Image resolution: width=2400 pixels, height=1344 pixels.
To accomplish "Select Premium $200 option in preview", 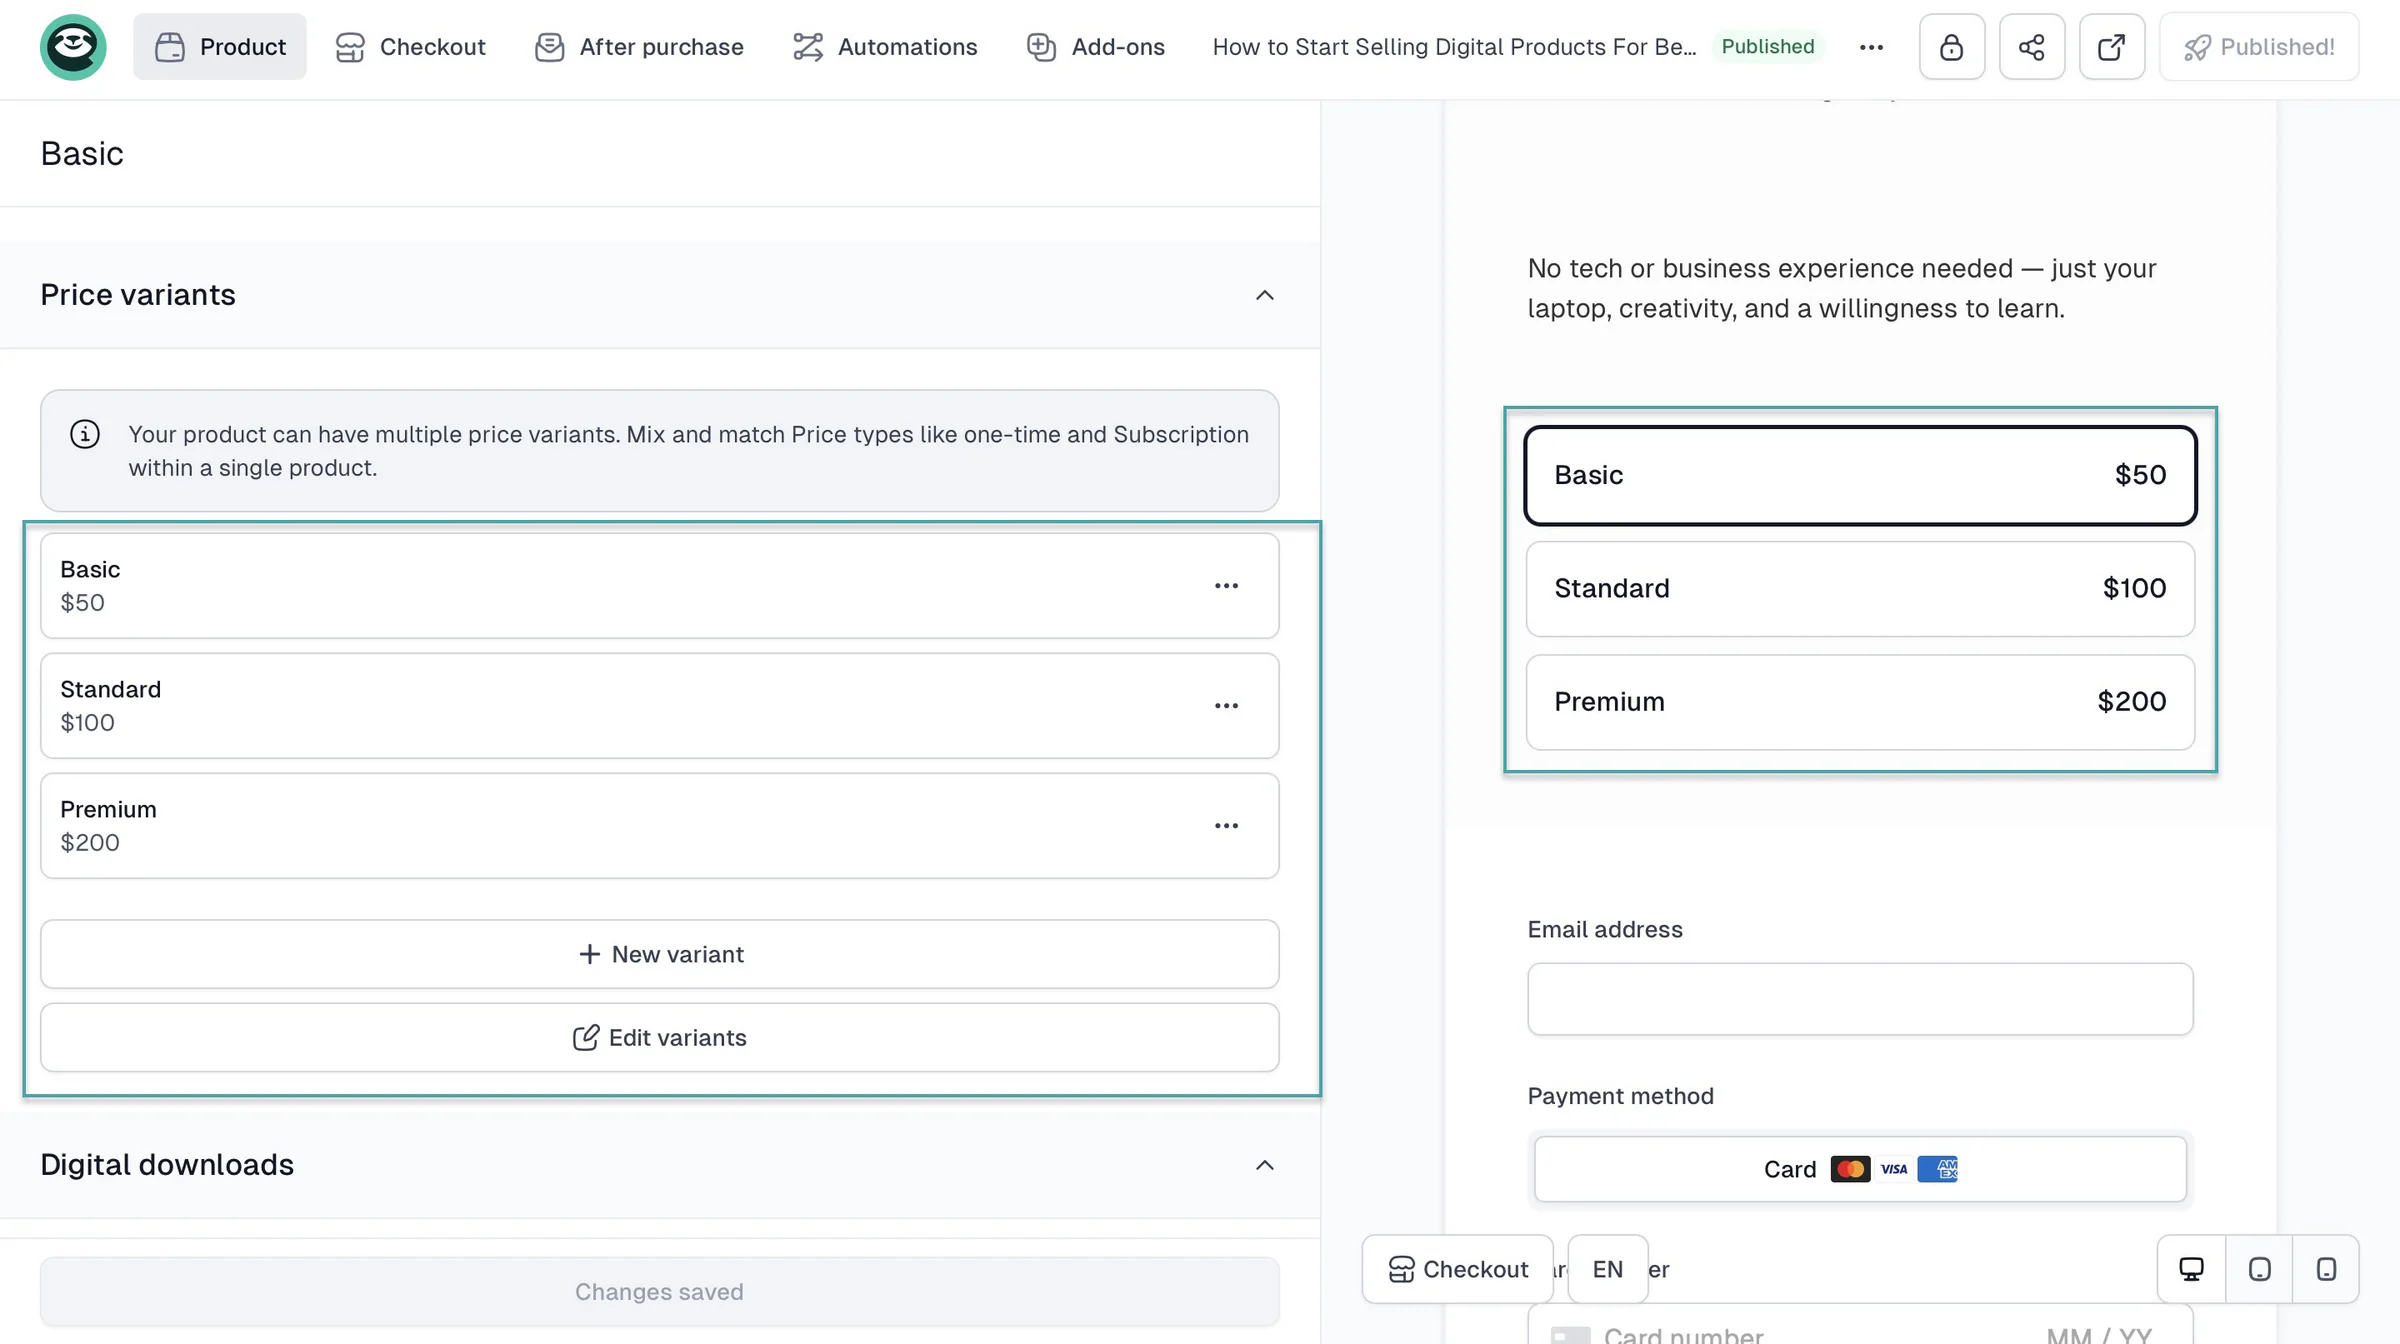I will pyautogui.click(x=1860, y=702).
